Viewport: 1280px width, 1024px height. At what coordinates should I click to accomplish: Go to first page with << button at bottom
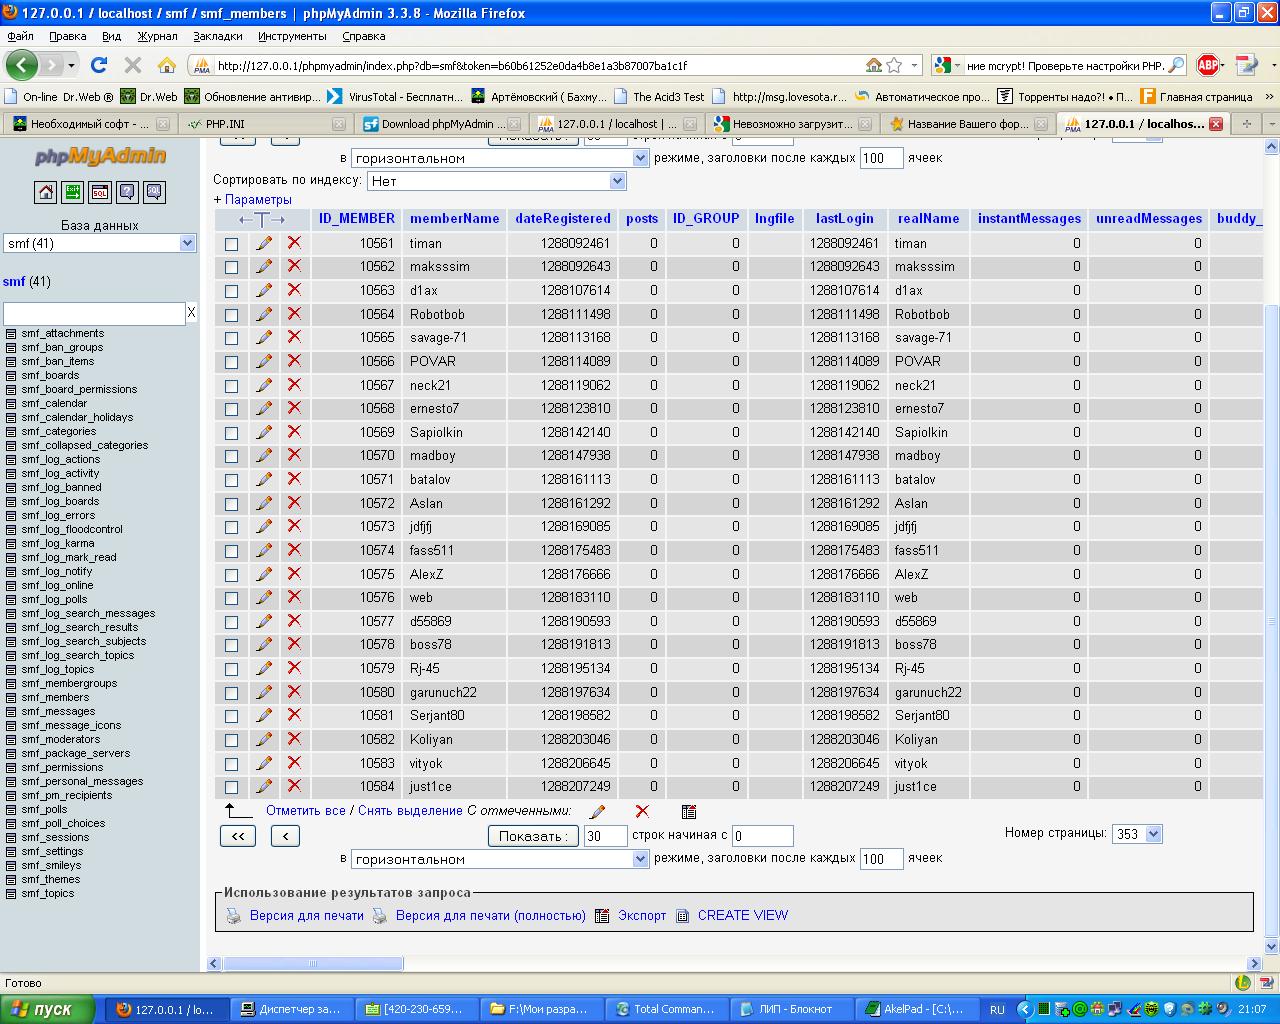click(238, 836)
